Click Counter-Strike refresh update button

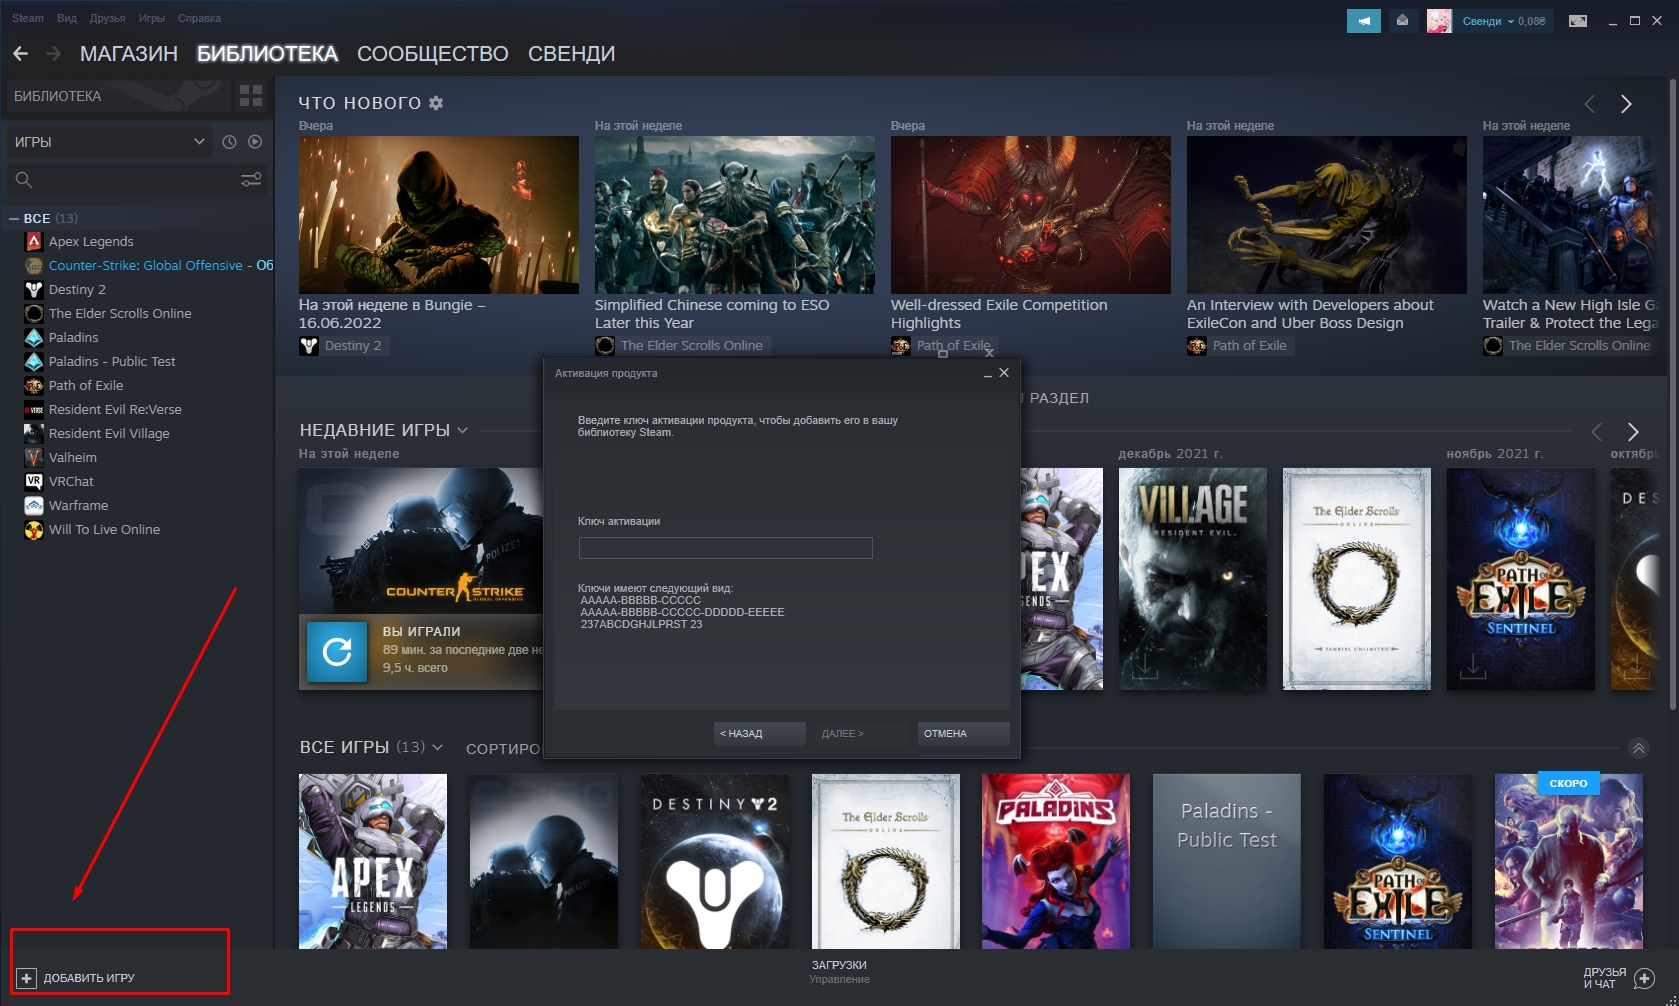click(337, 652)
